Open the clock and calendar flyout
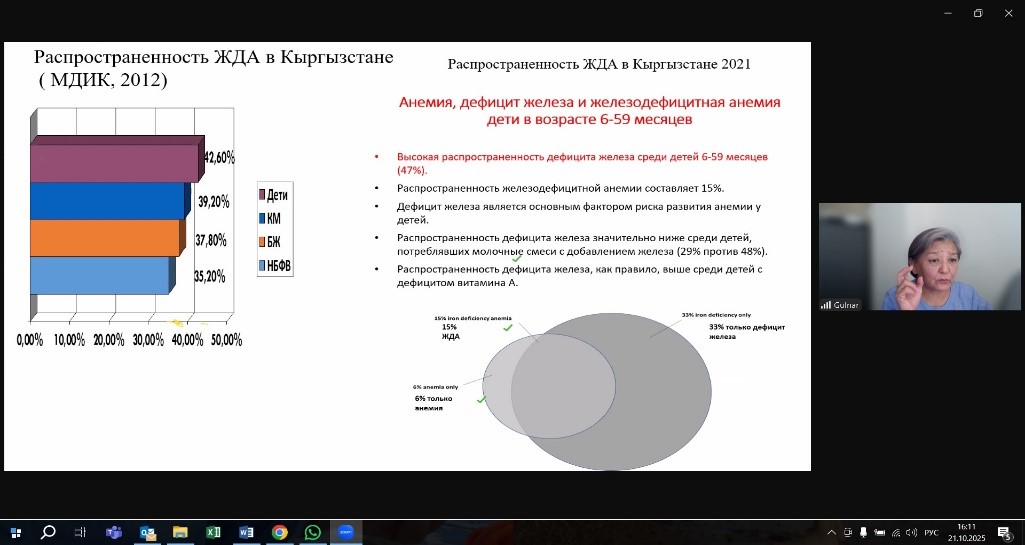The width and height of the screenshot is (1025, 545). point(968,530)
